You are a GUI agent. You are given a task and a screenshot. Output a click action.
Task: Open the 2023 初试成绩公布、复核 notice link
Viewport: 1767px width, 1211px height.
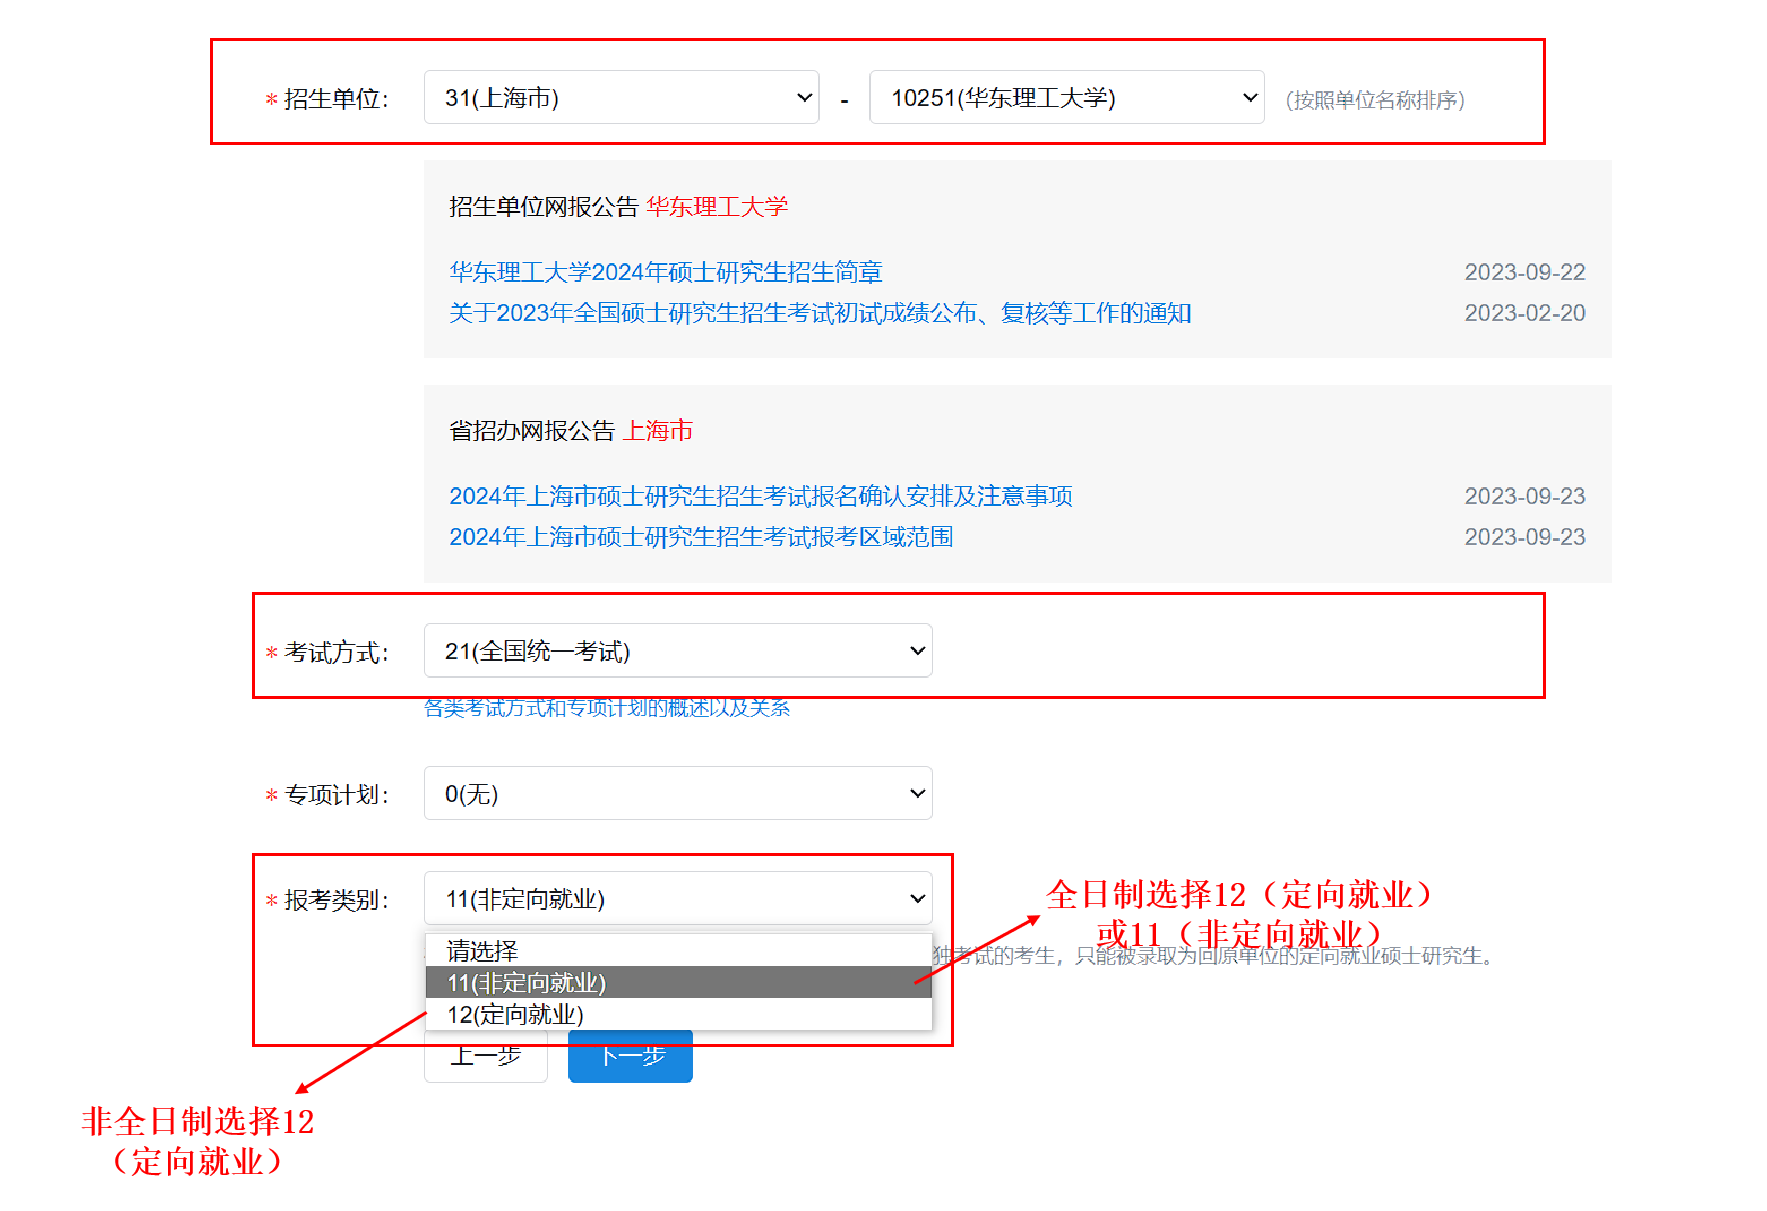[819, 313]
